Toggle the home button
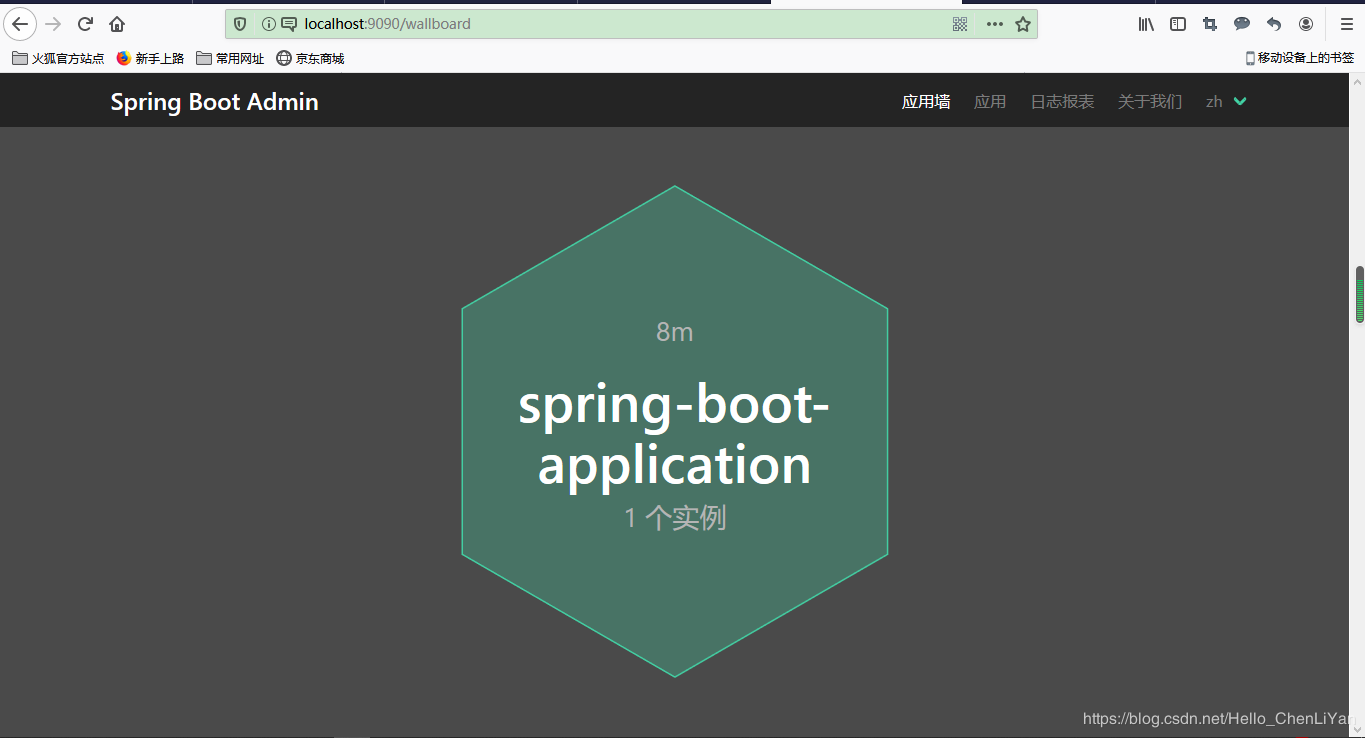Screen dimensions: 1365x738 click(x=117, y=23)
